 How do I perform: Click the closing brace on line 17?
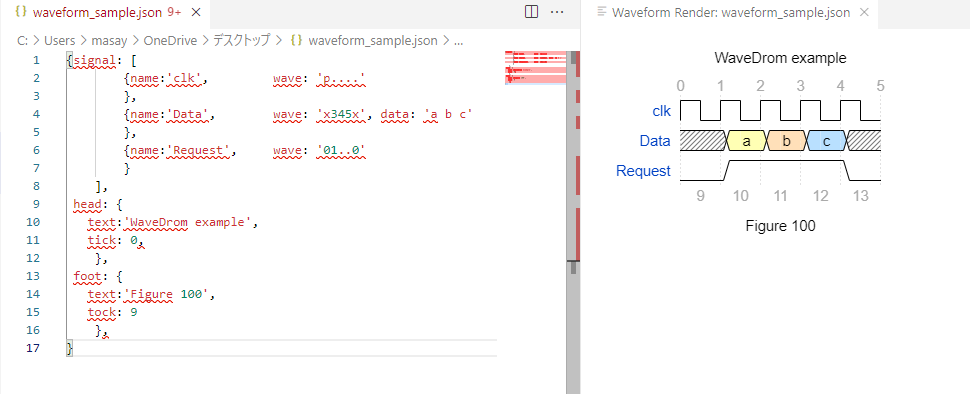(69, 348)
